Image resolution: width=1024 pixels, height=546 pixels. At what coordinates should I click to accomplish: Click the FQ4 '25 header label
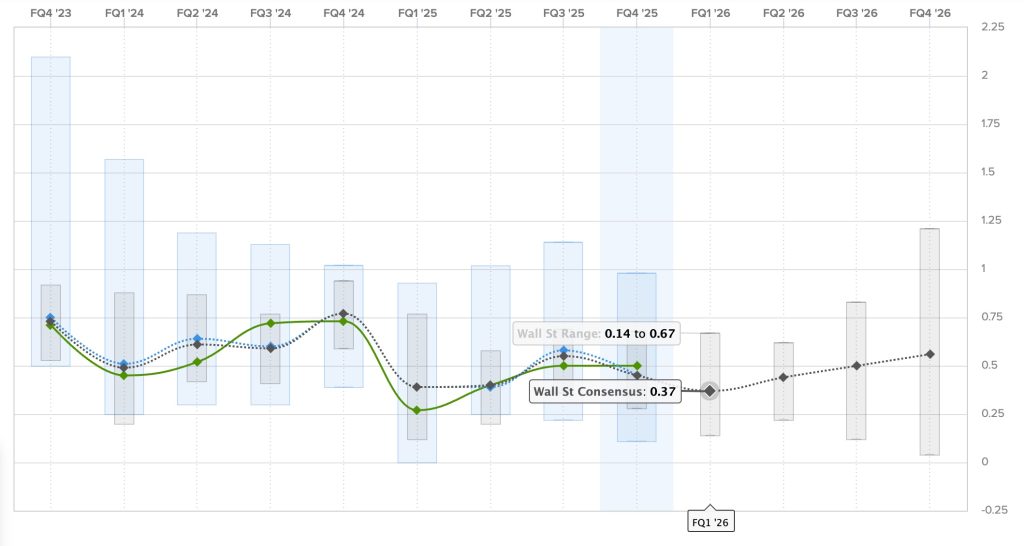(637, 13)
